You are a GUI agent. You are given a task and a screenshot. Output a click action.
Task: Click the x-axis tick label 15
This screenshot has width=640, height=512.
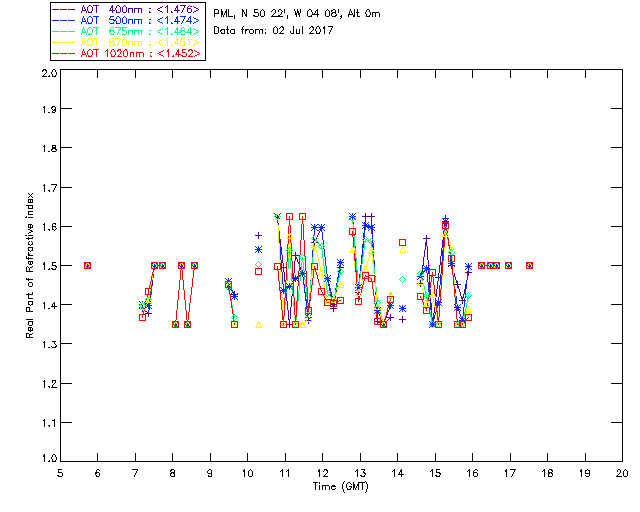point(435,473)
